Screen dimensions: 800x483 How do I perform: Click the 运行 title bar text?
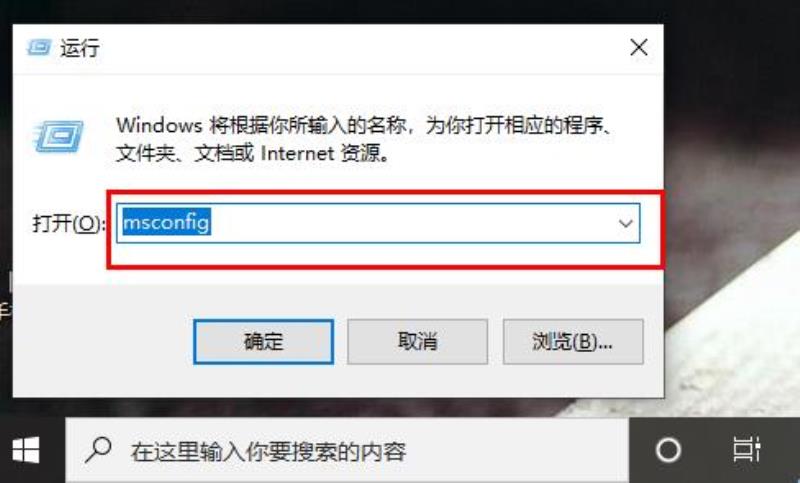coord(80,48)
